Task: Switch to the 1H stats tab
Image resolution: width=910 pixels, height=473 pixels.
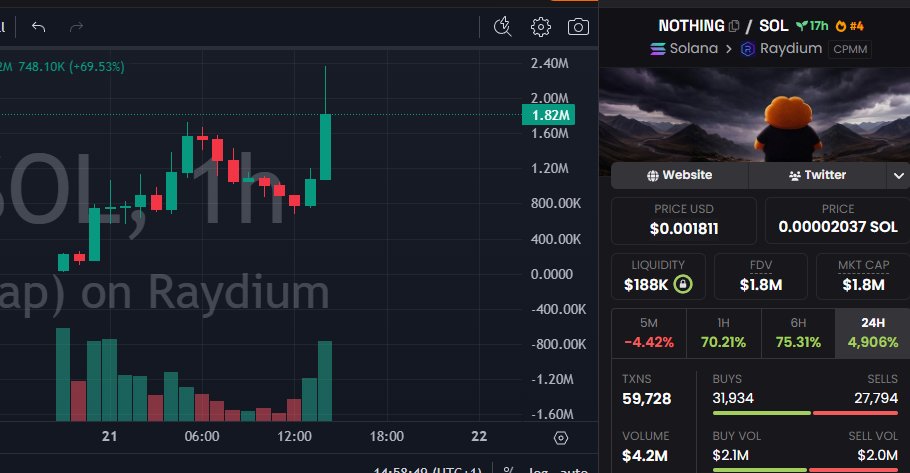Action: (722, 332)
